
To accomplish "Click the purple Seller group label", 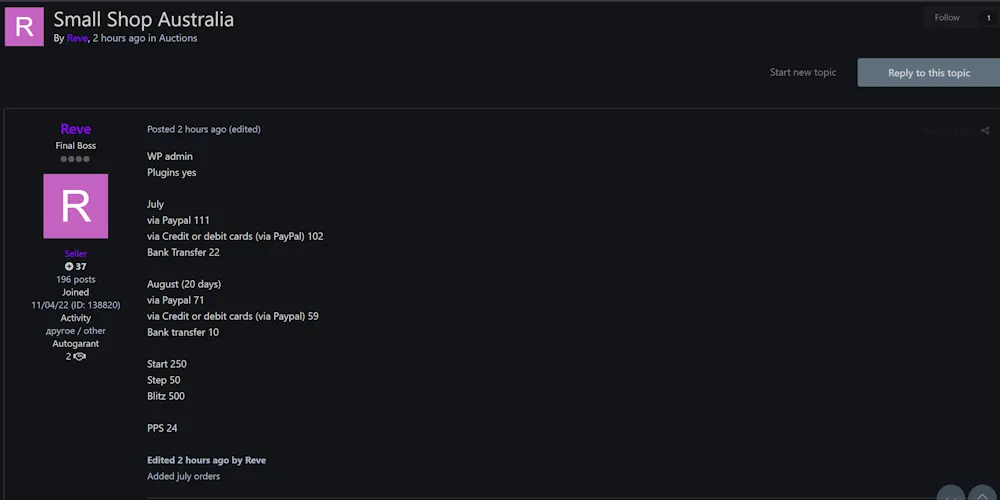I will point(75,254).
